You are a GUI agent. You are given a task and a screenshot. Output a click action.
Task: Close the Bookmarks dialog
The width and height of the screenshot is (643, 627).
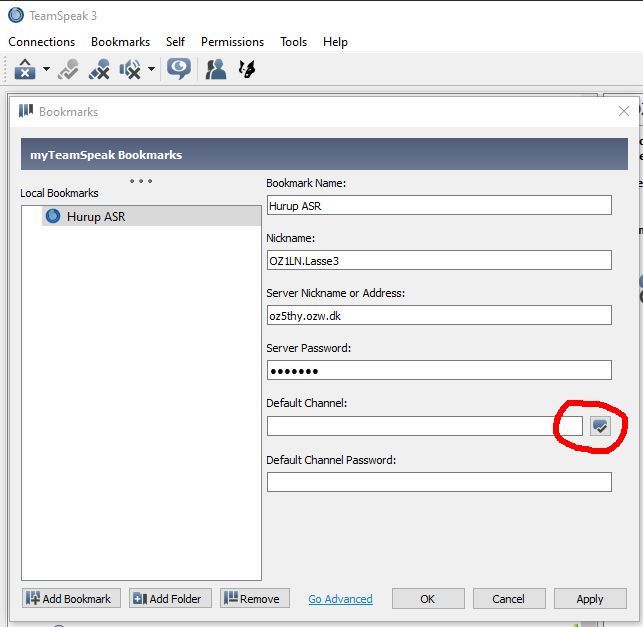click(x=624, y=111)
